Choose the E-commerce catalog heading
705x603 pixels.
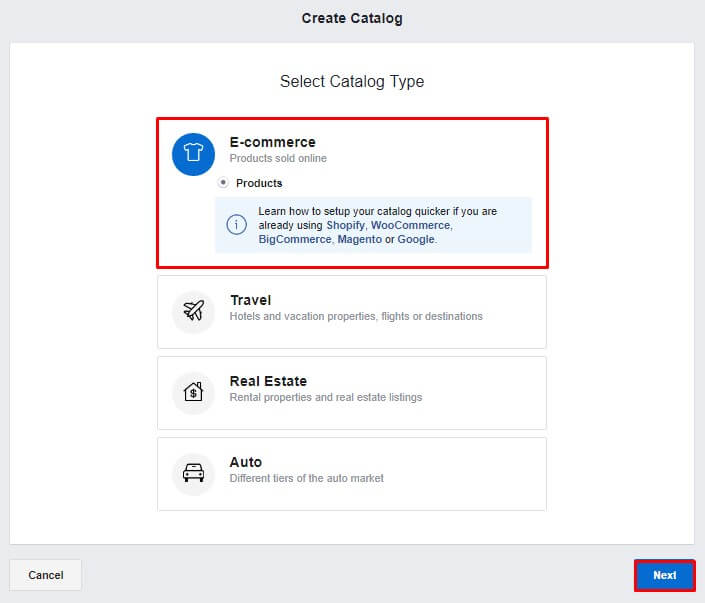(272, 142)
